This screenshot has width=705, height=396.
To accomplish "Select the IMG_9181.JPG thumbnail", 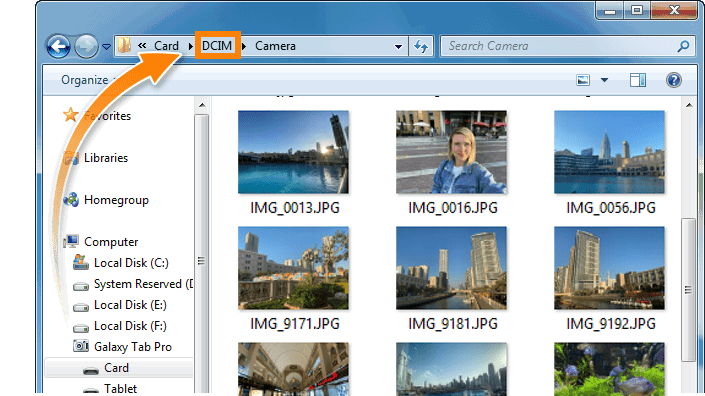I will 451,268.
